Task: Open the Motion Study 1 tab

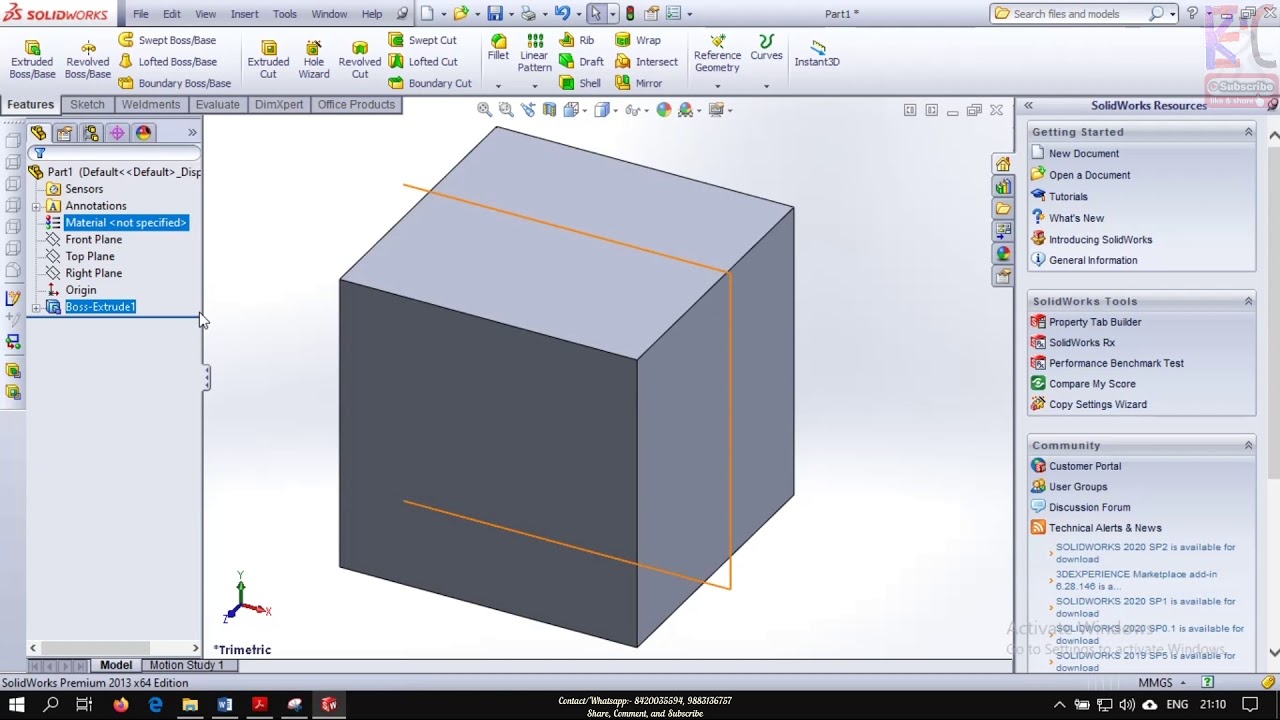Action: 187,665
